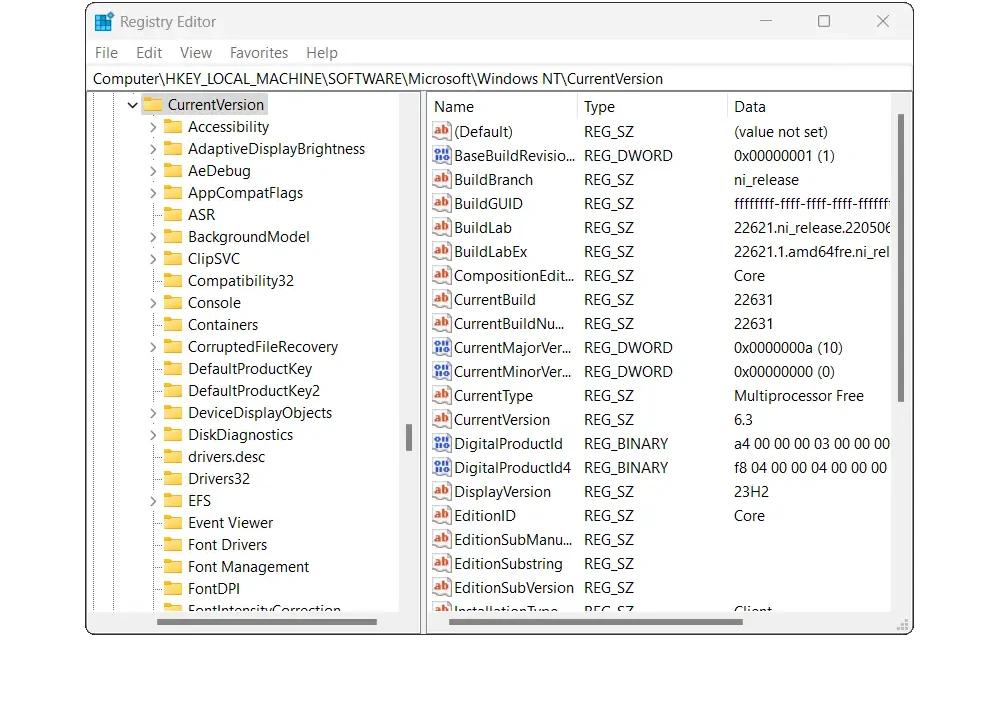Image resolution: width=1001 pixels, height=708 pixels.
Task: Expand the AeDebug key
Action: click(x=153, y=171)
